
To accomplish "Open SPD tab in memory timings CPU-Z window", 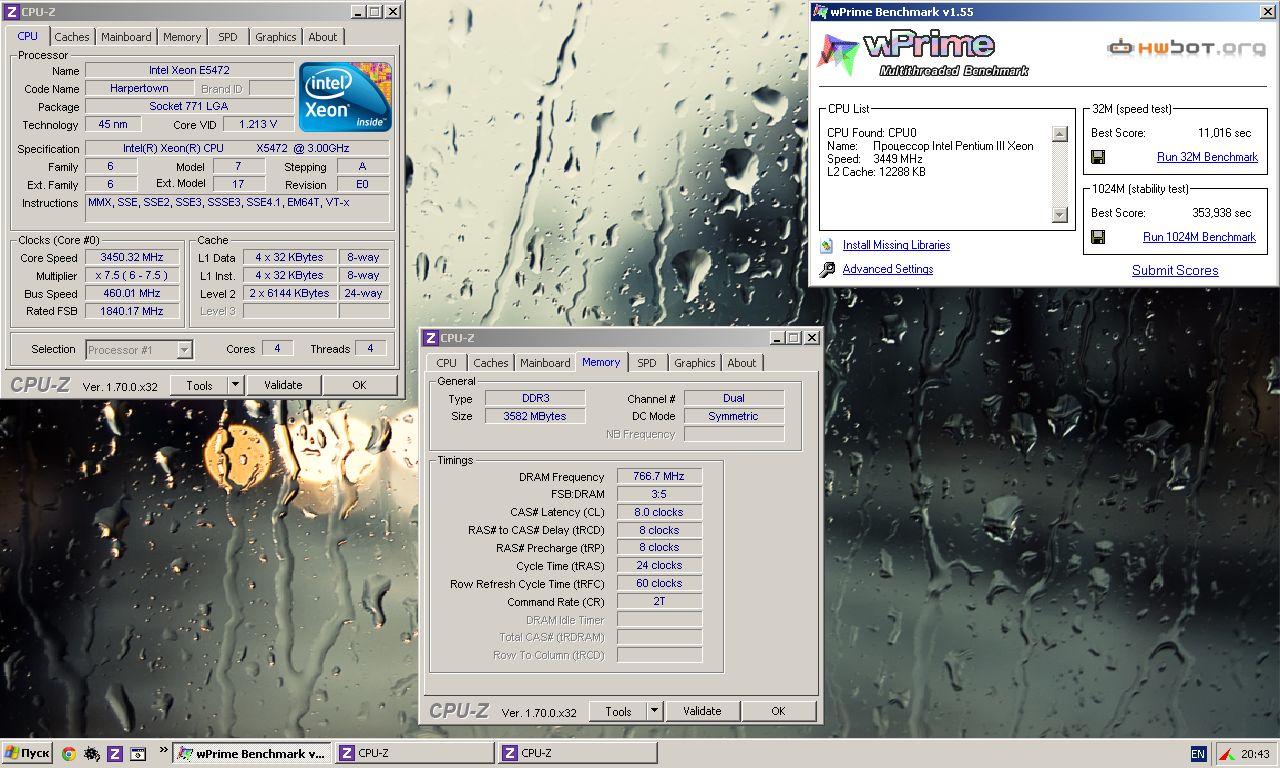I will pyautogui.click(x=647, y=363).
